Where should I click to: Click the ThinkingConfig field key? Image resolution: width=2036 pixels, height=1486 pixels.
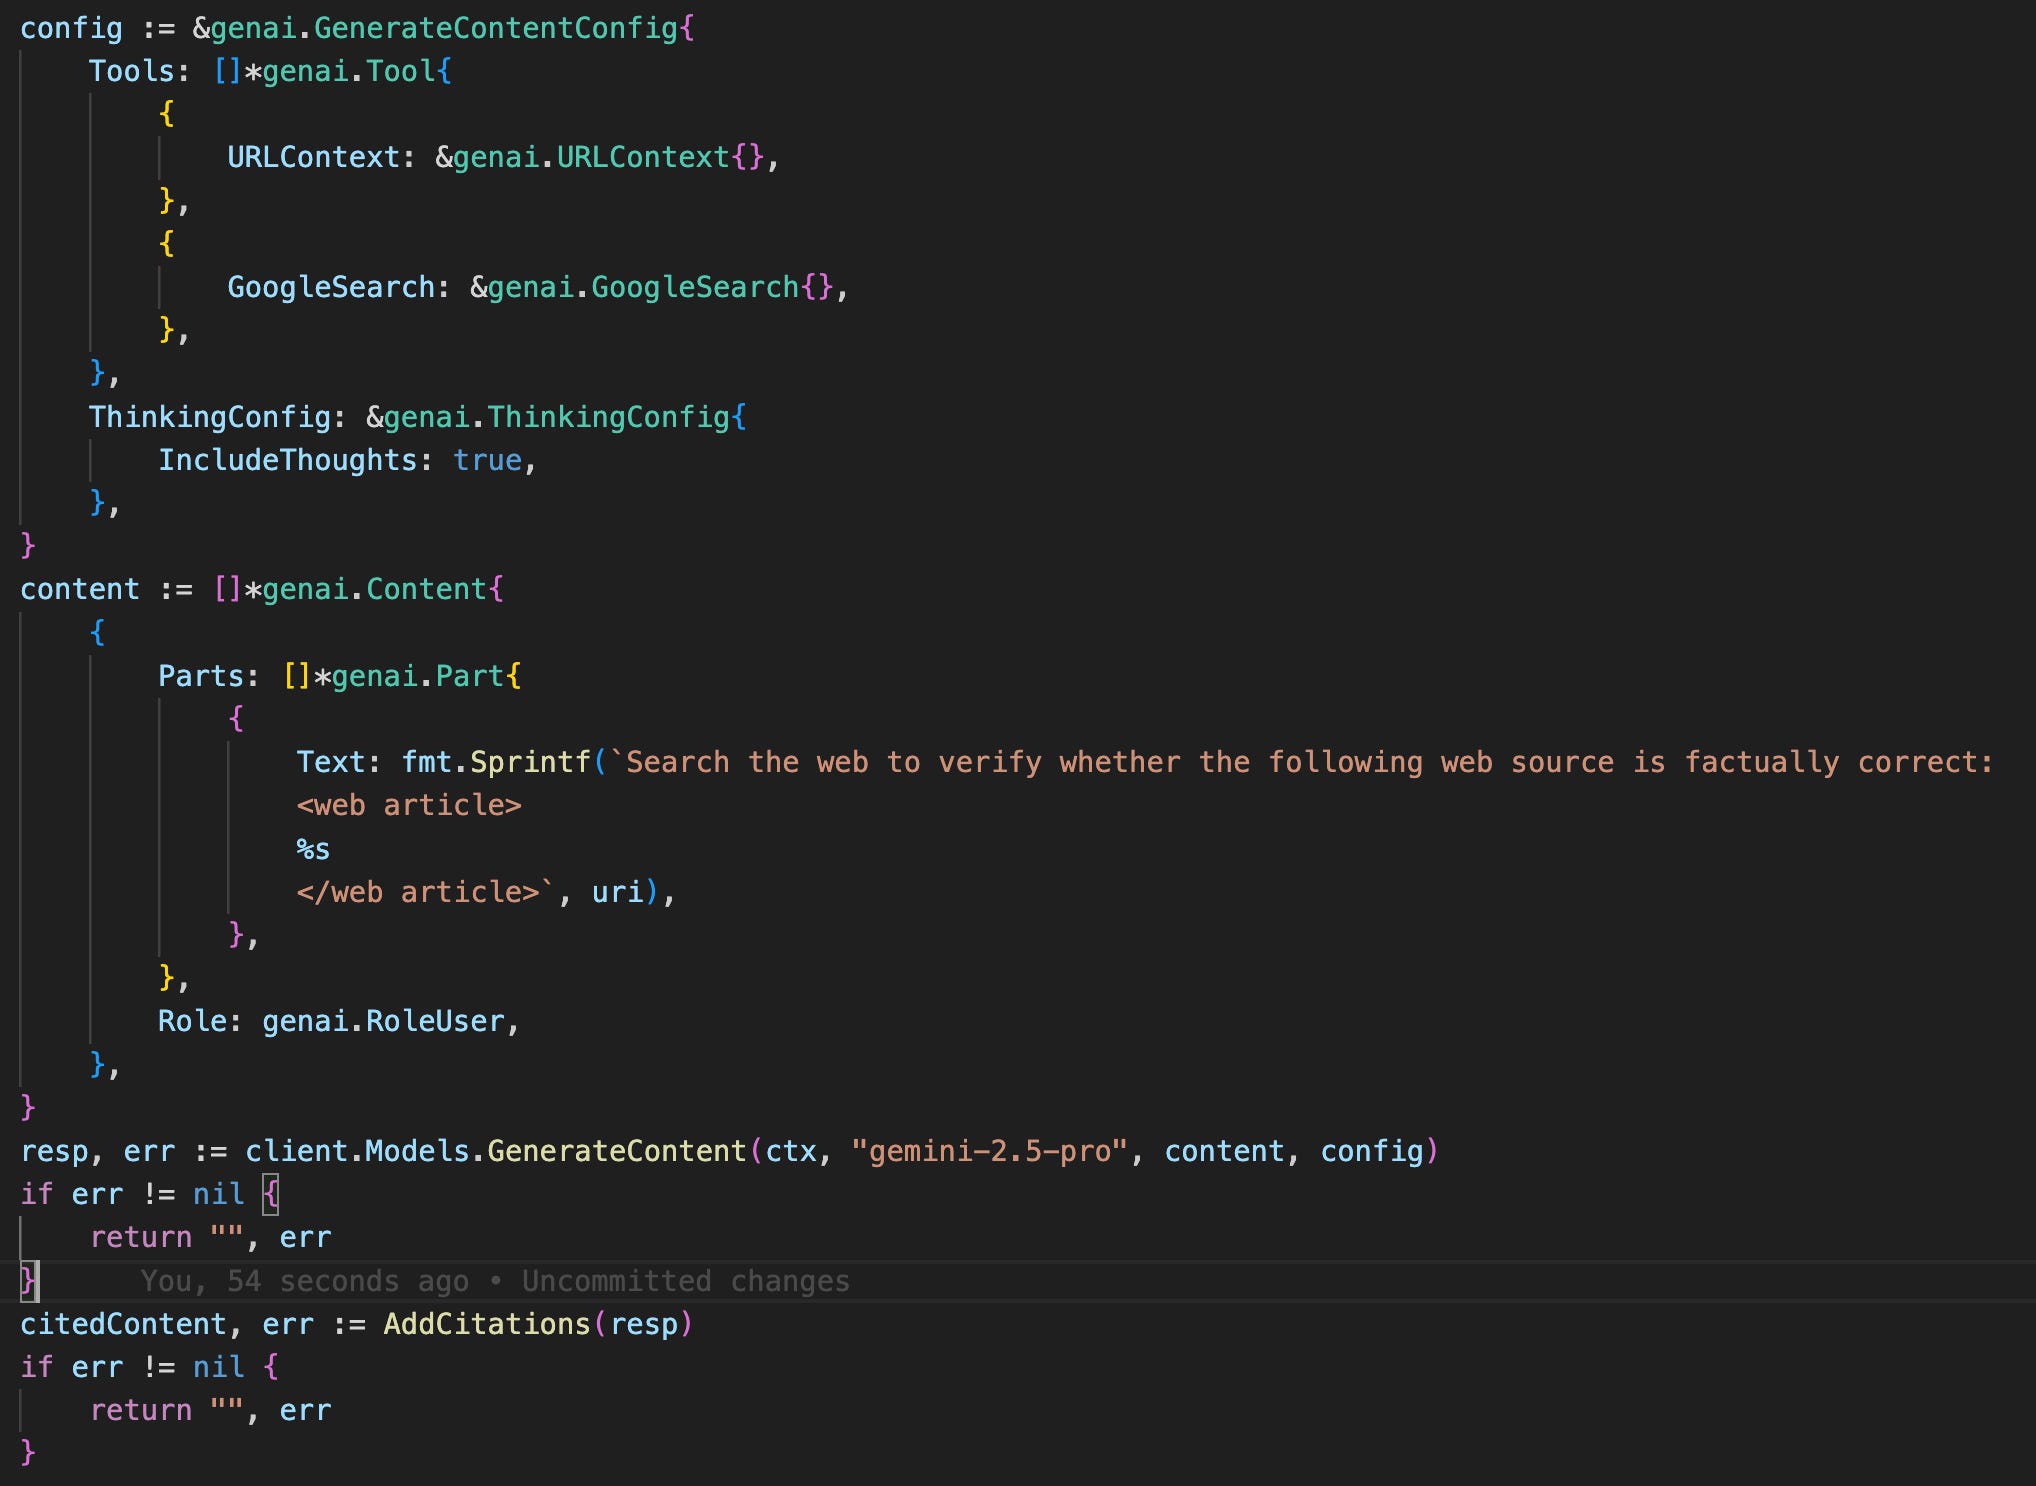[209, 417]
